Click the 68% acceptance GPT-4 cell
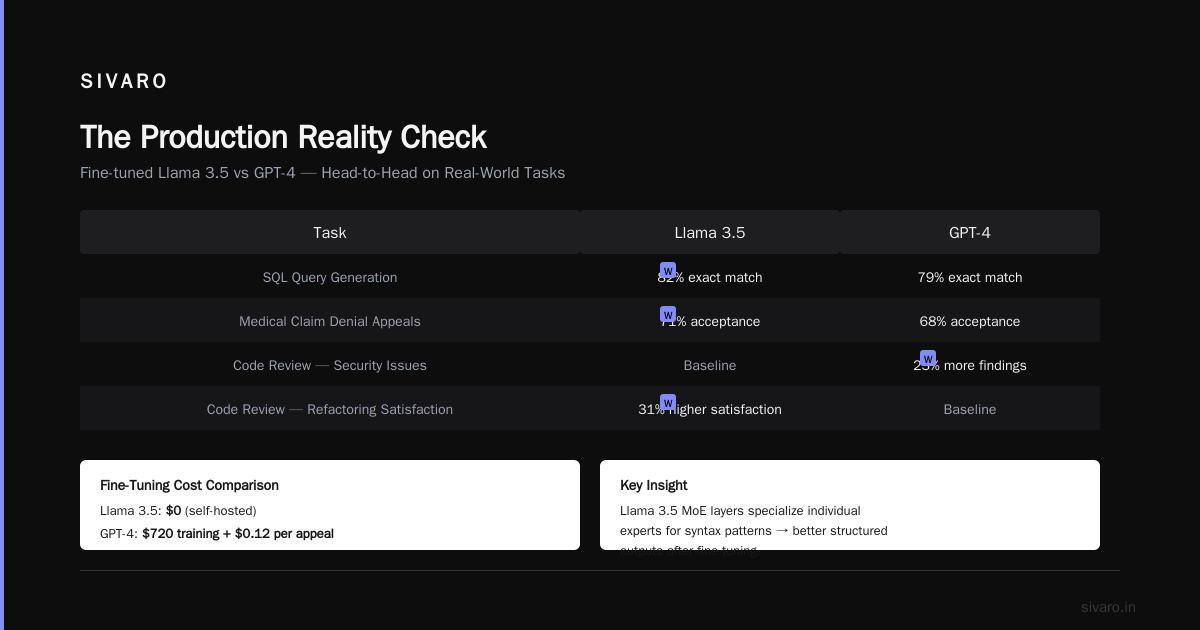1200x630 pixels. click(x=970, y=321)
